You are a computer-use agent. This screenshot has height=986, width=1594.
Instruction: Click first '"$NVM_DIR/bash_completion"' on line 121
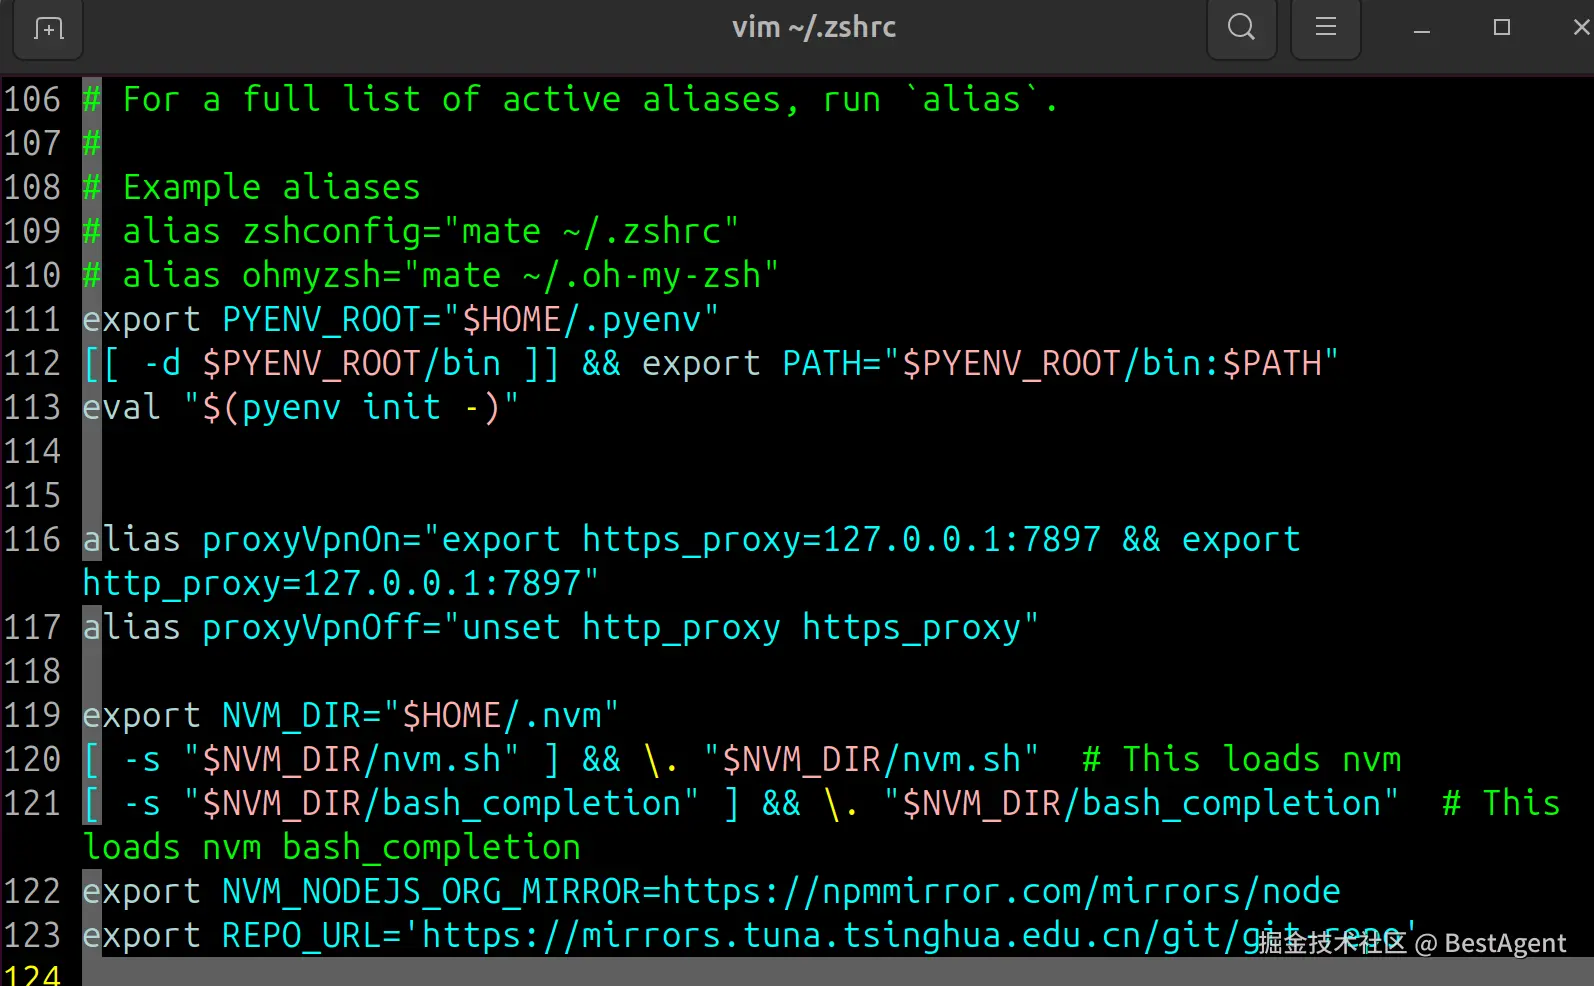coord(441,803)
